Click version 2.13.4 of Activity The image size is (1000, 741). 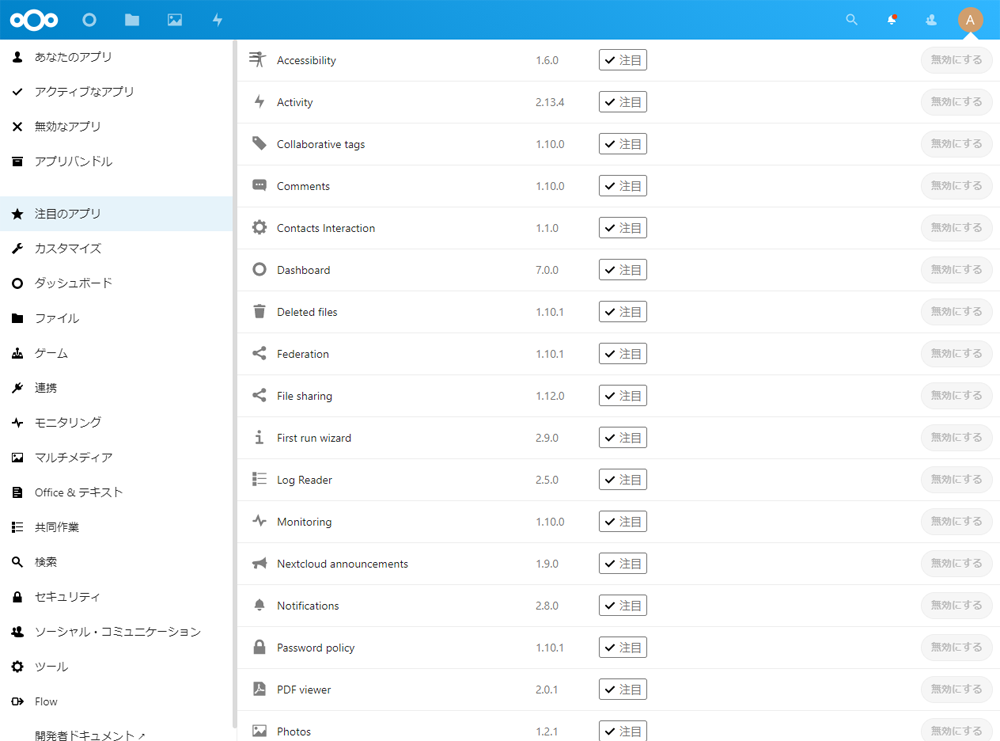pyautogui.click(x=550, y=102)
